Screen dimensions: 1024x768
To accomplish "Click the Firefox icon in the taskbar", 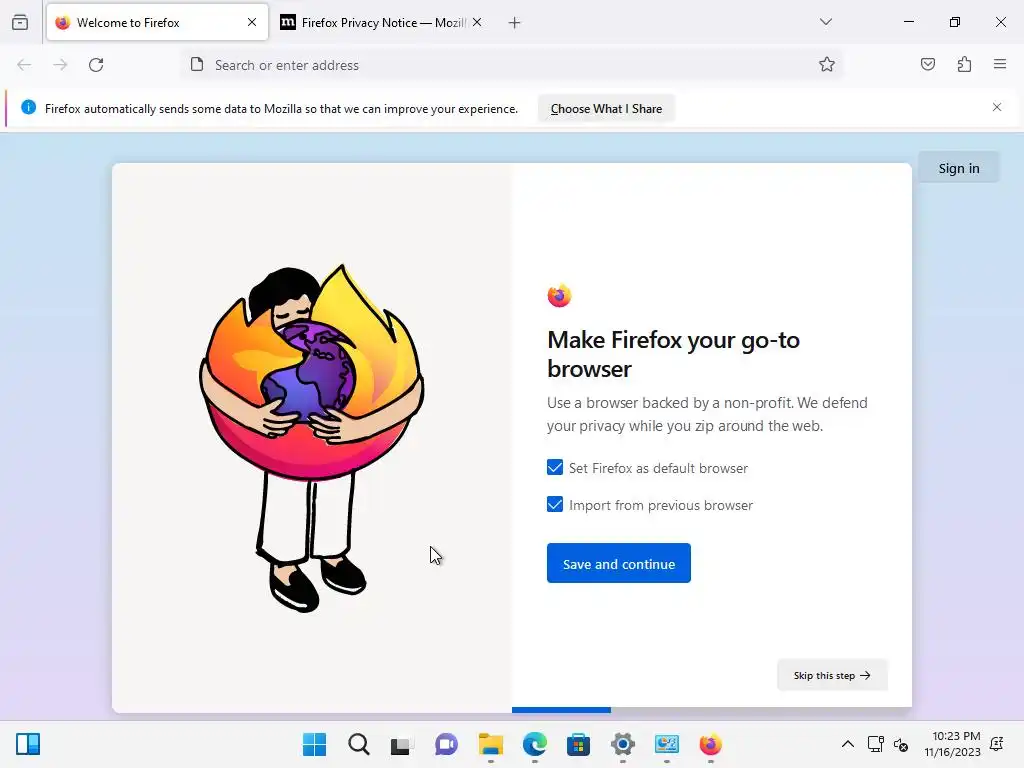I will [711, 744].
